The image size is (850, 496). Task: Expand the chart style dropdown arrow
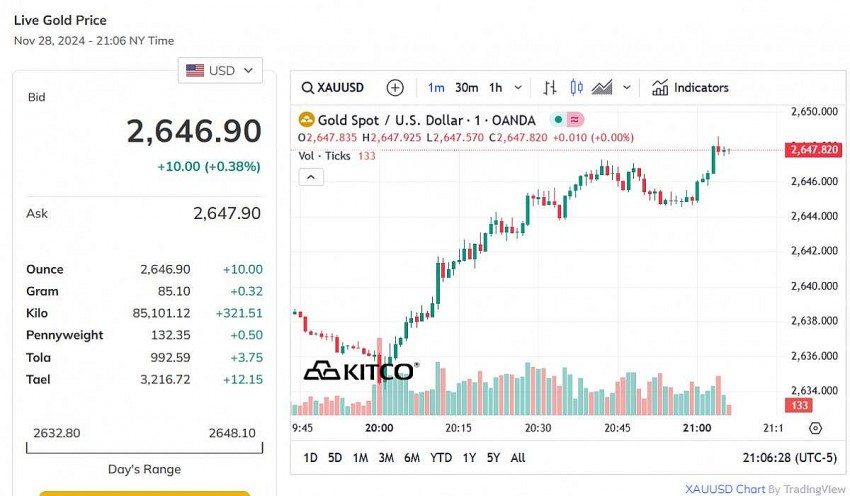(627, 88)
